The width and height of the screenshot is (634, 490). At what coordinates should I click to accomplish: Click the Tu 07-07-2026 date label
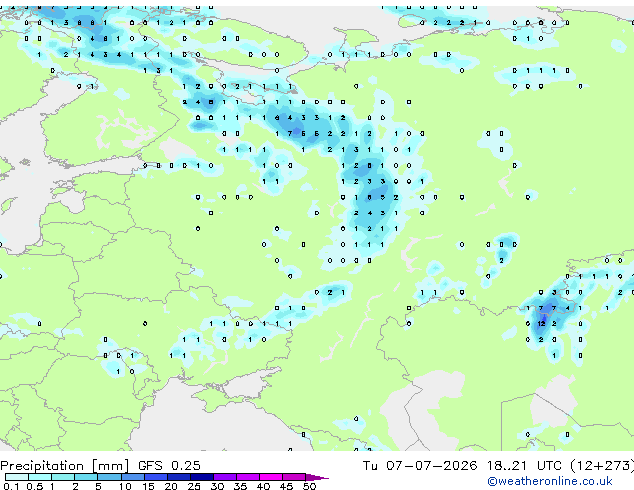(420, 466)
